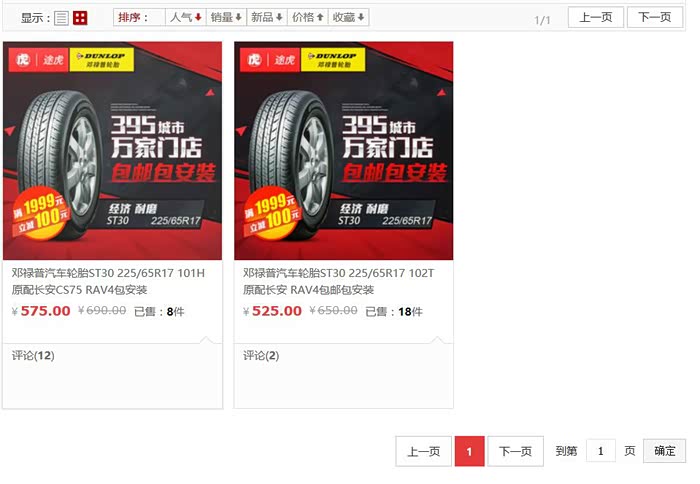This screenshot has height=484, width=700.
Task: Sort products by 新品 newest
Action: tap(267, 17)
